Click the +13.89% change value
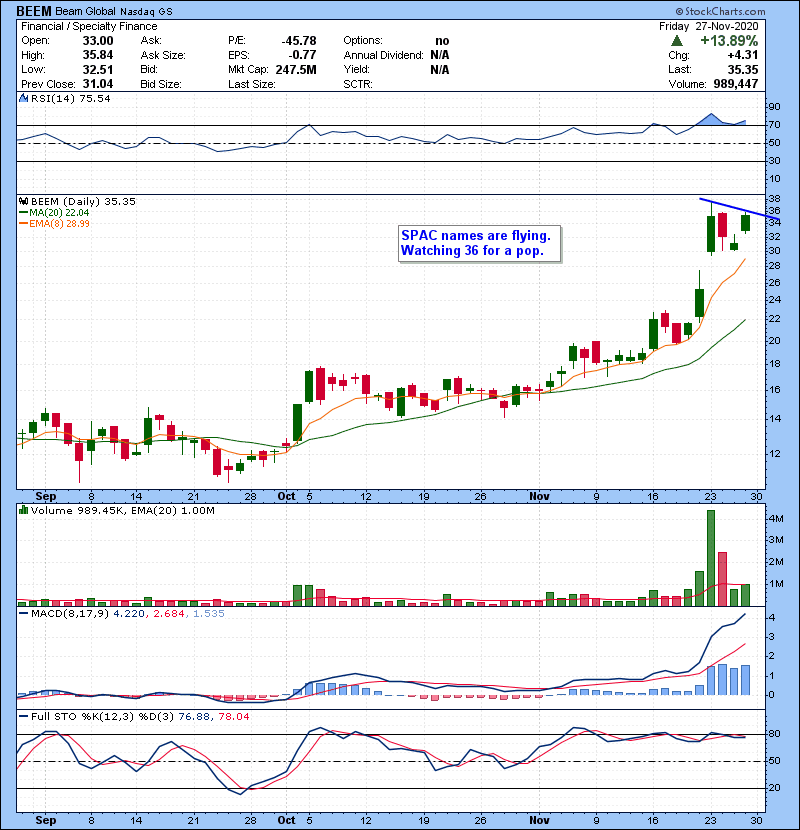800x830 pixels. 729,40
